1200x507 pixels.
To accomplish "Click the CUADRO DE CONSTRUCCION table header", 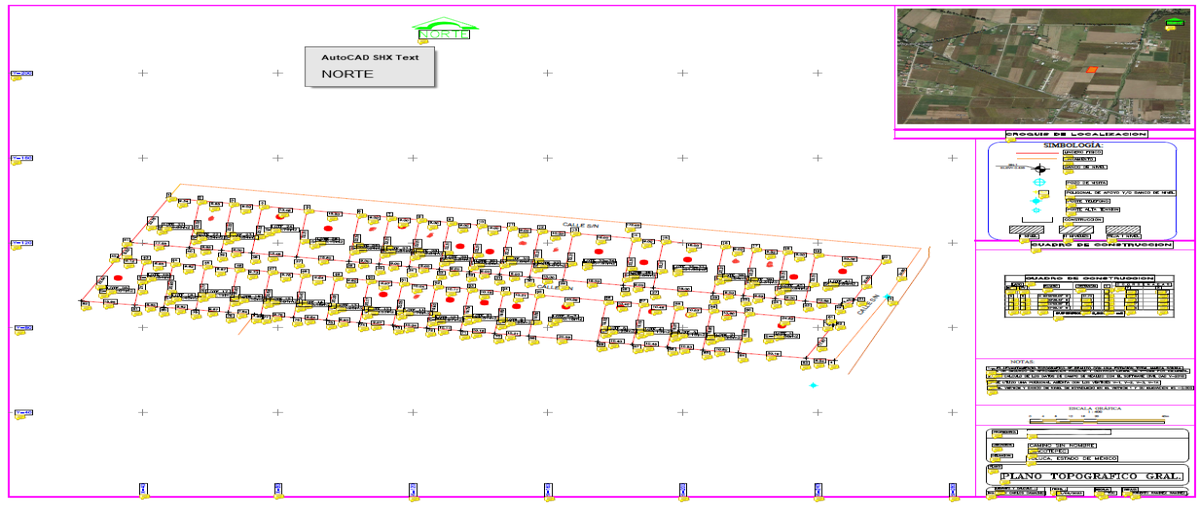I will pyautogui.click(x=1090, y=278).
